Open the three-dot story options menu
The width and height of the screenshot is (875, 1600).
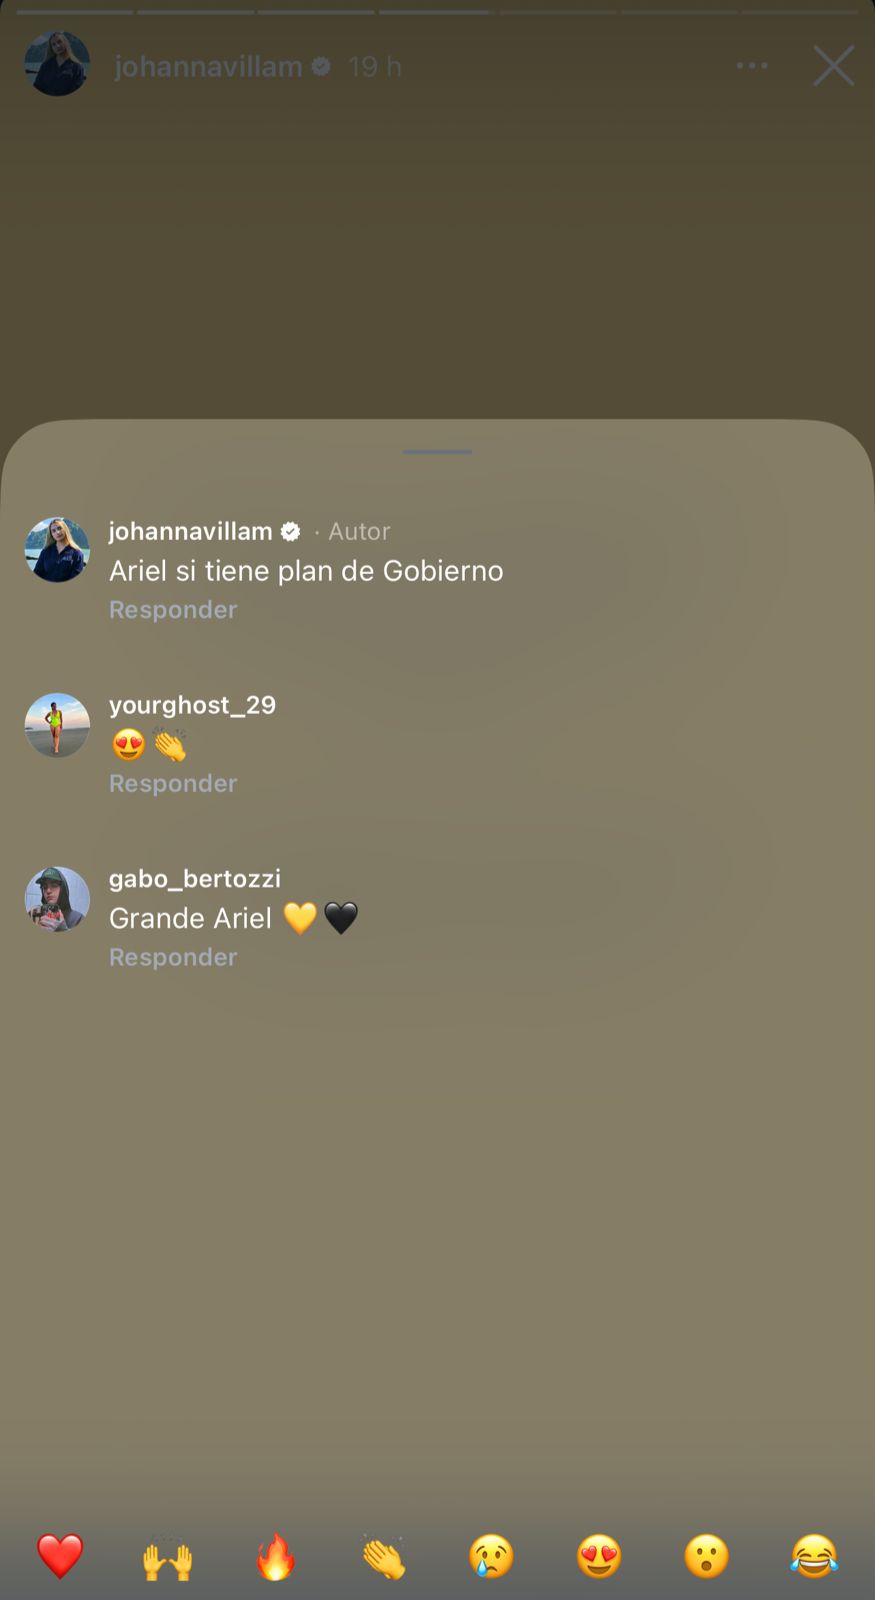[x=752, y=66]
